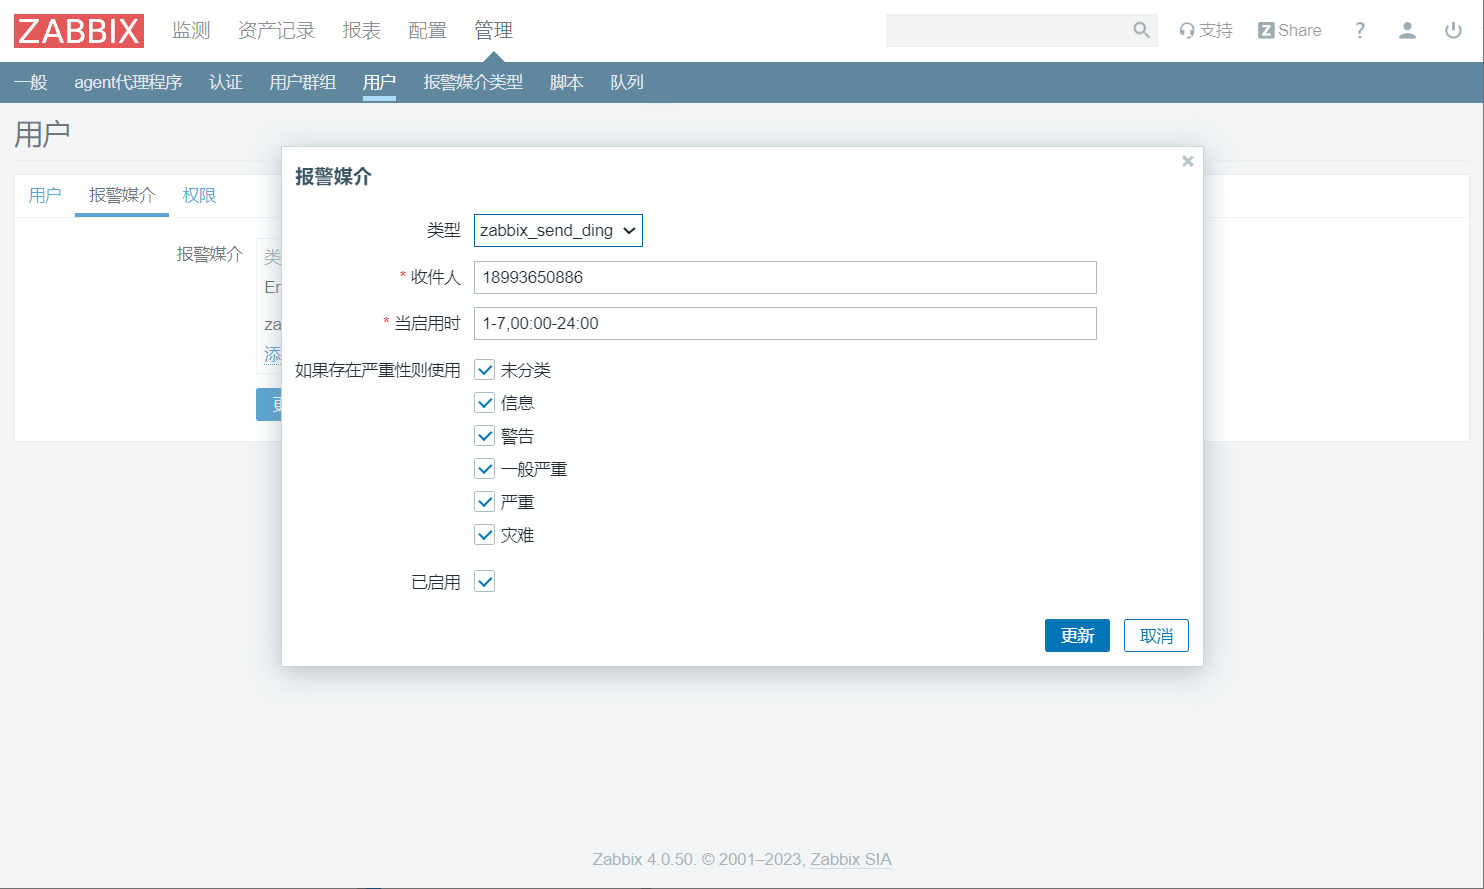Click the power sign-out icon
The height and width of the screenshot is (889, 1484).
tap(1453, 30)
